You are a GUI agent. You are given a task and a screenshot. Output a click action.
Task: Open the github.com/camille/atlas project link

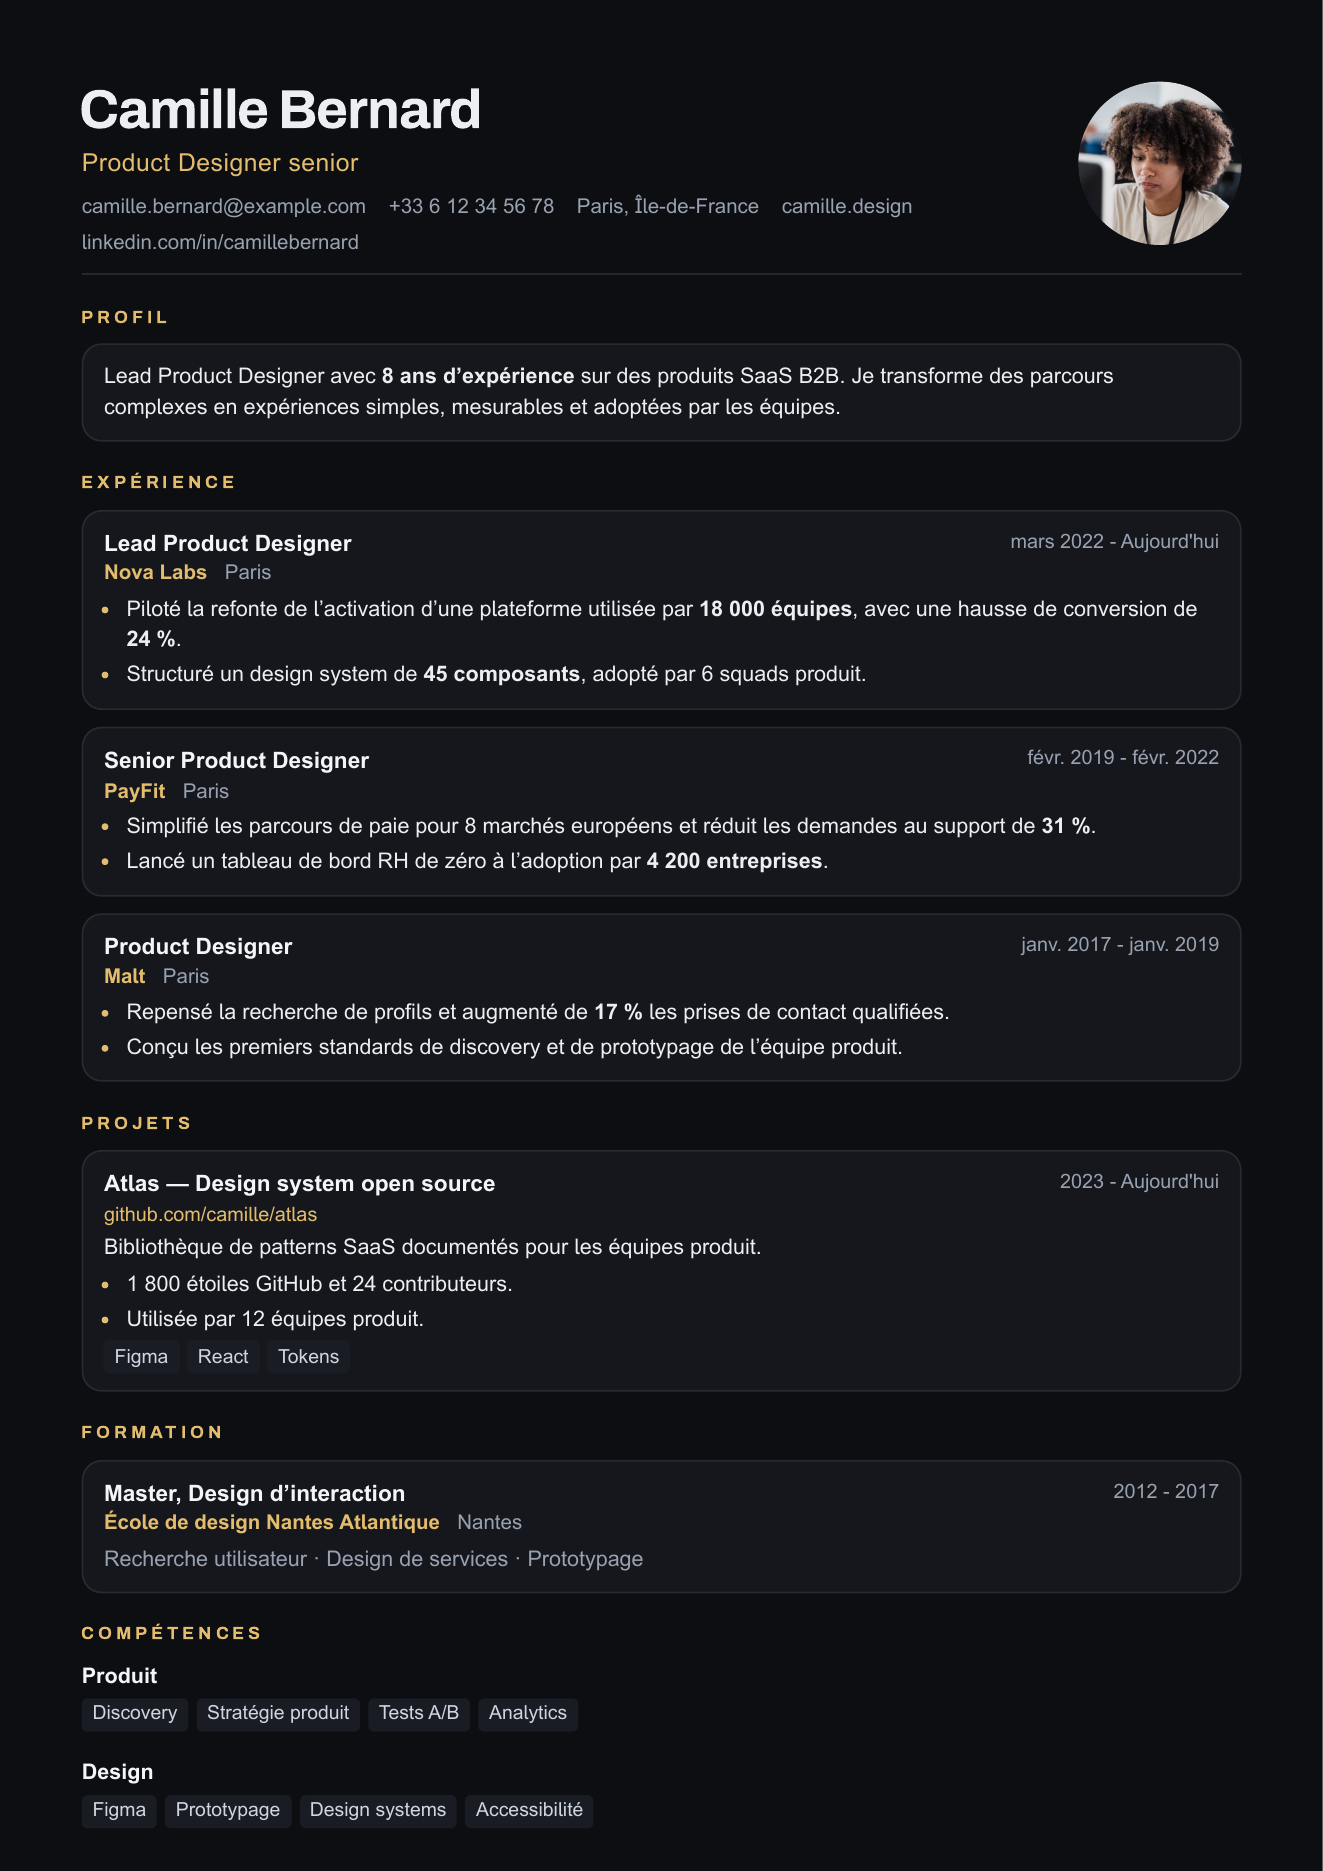(210, 1214)
